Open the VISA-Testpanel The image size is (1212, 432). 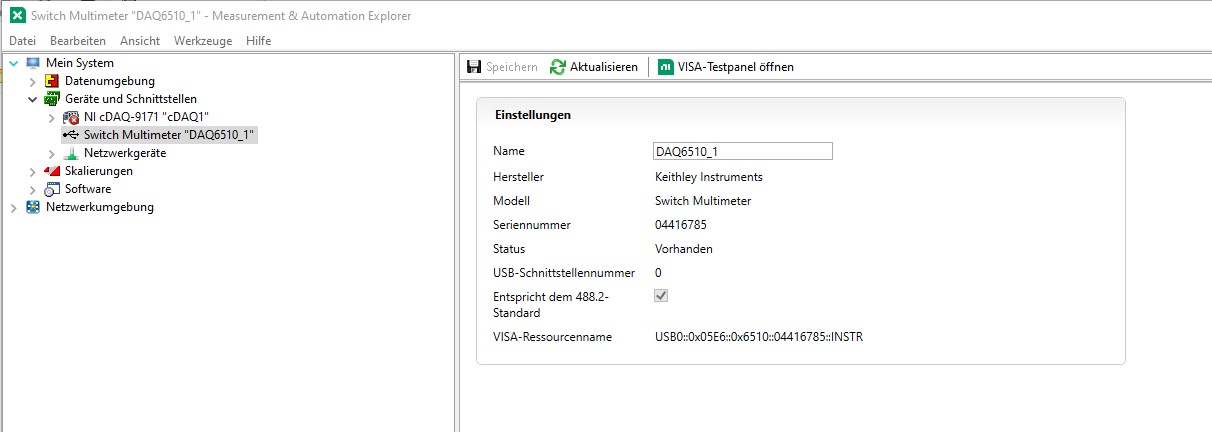click(726, 67)
